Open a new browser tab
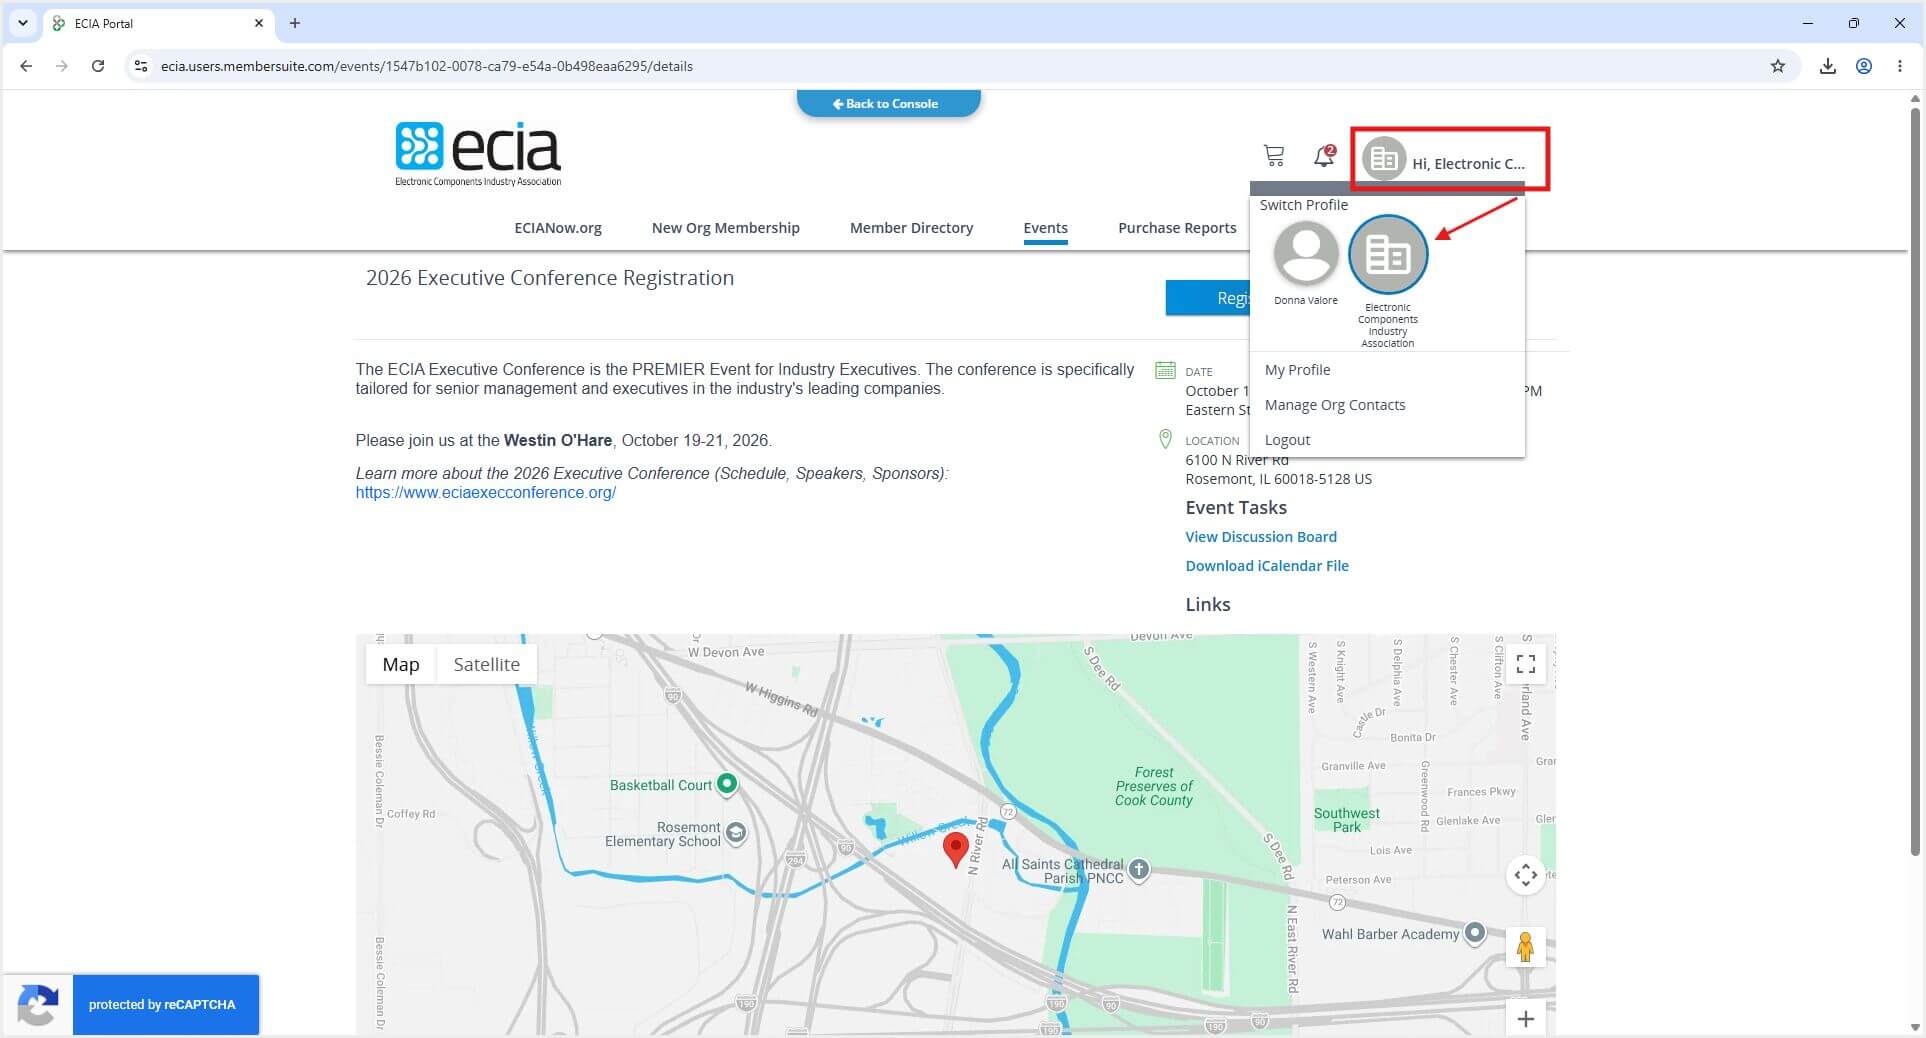Screen dimensions: 1926x1038 [x=295, y=23]
